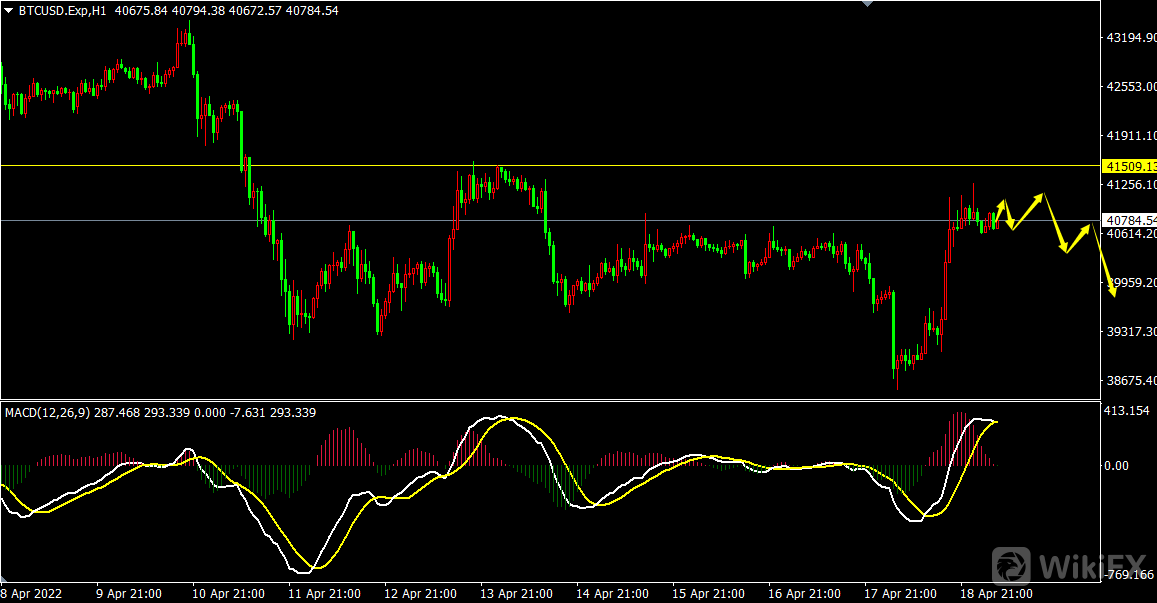This screenshot has width=1157, height=603.
Task: Click the 12 Apr 21:00 time label
Action: click(x=420, y=593)
